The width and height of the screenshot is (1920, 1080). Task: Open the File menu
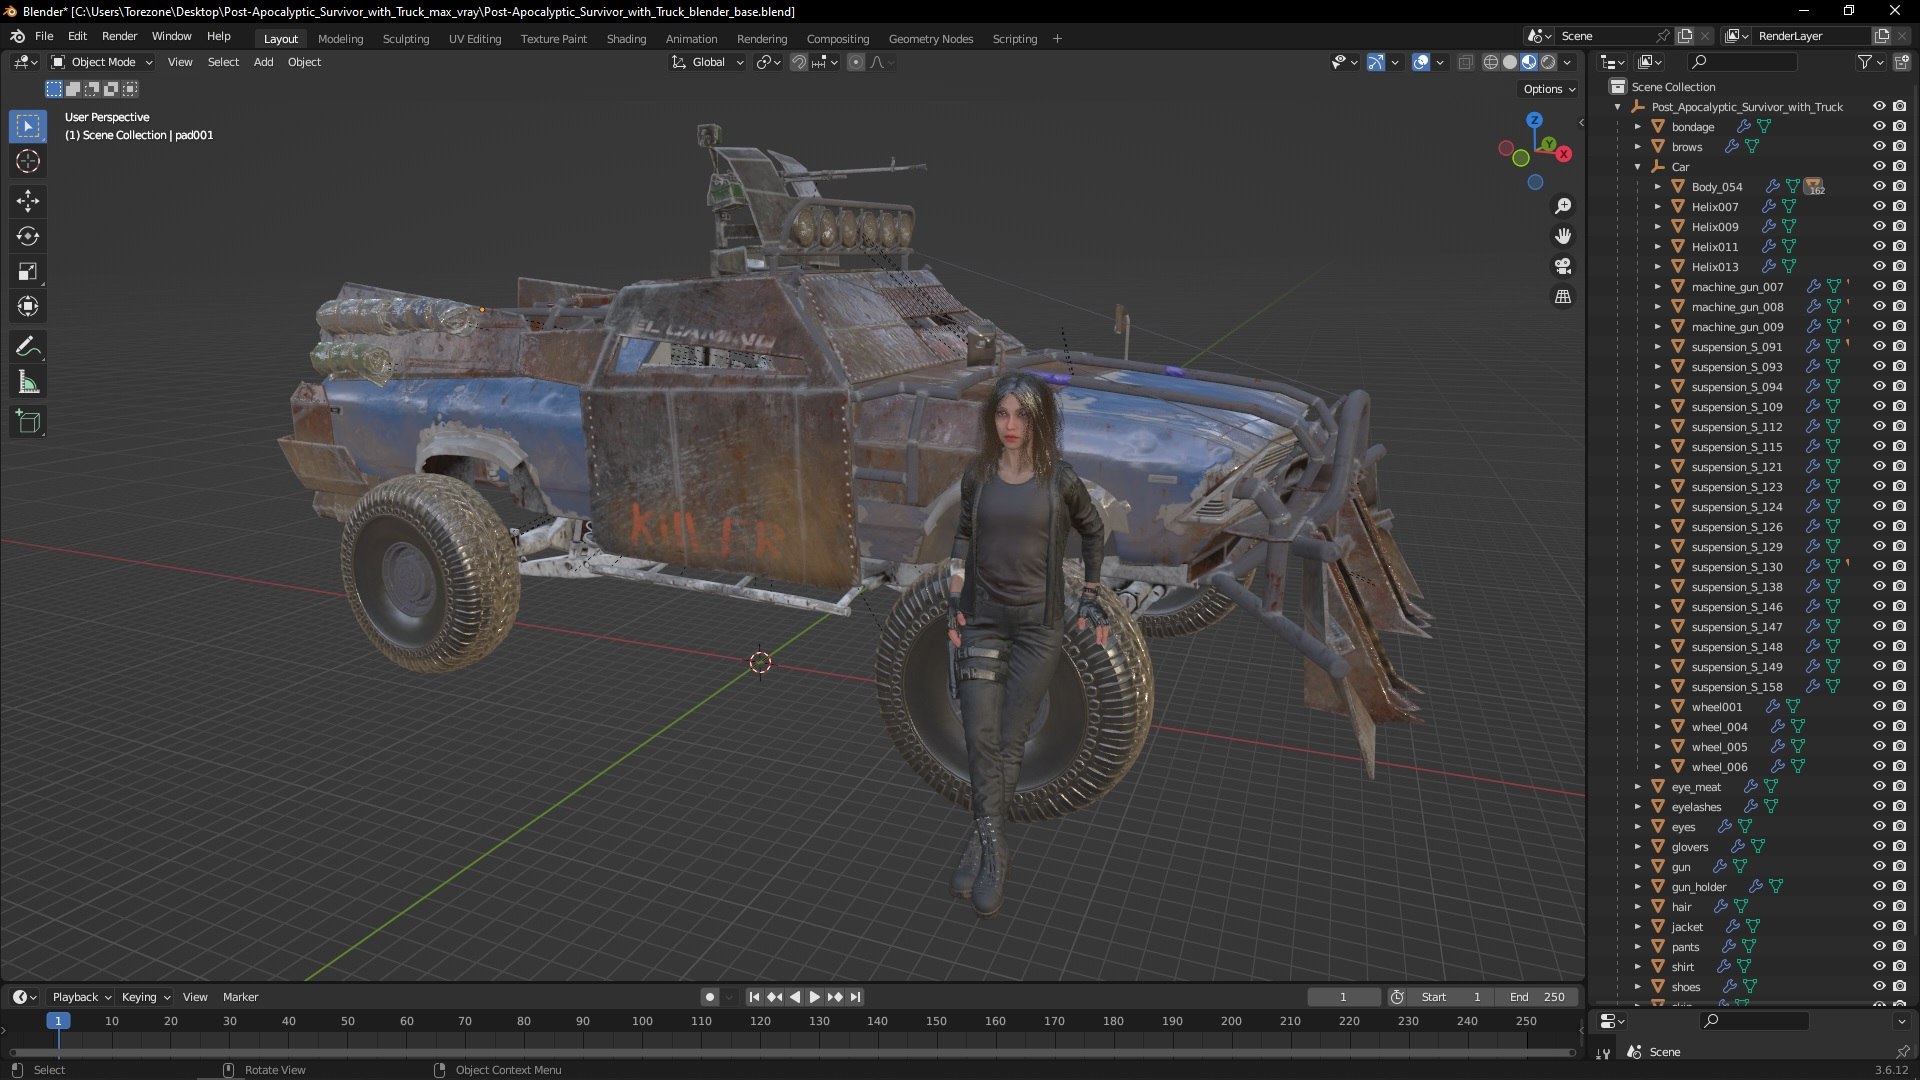point(44,36)
